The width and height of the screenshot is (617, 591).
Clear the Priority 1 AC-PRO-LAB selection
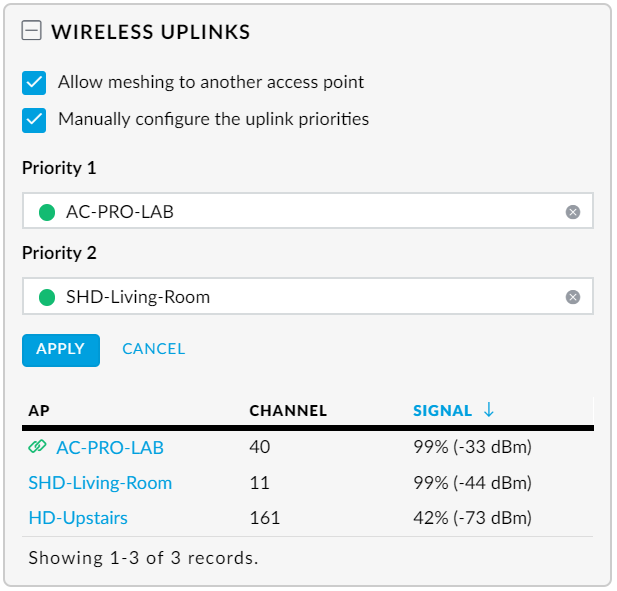click(x=572, y=212)
